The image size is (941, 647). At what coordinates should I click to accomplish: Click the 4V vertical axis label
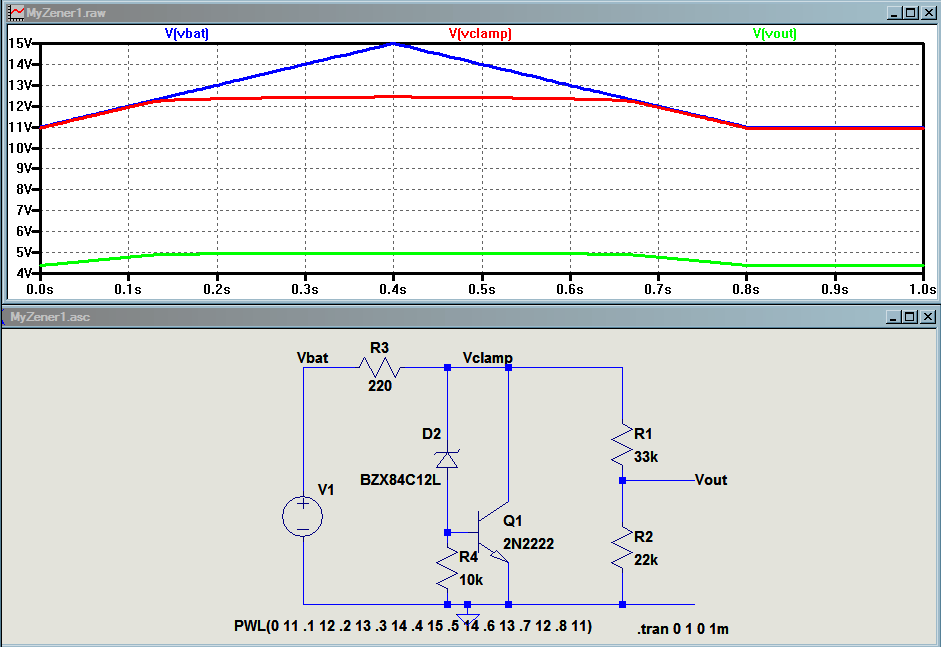[25, 273]
